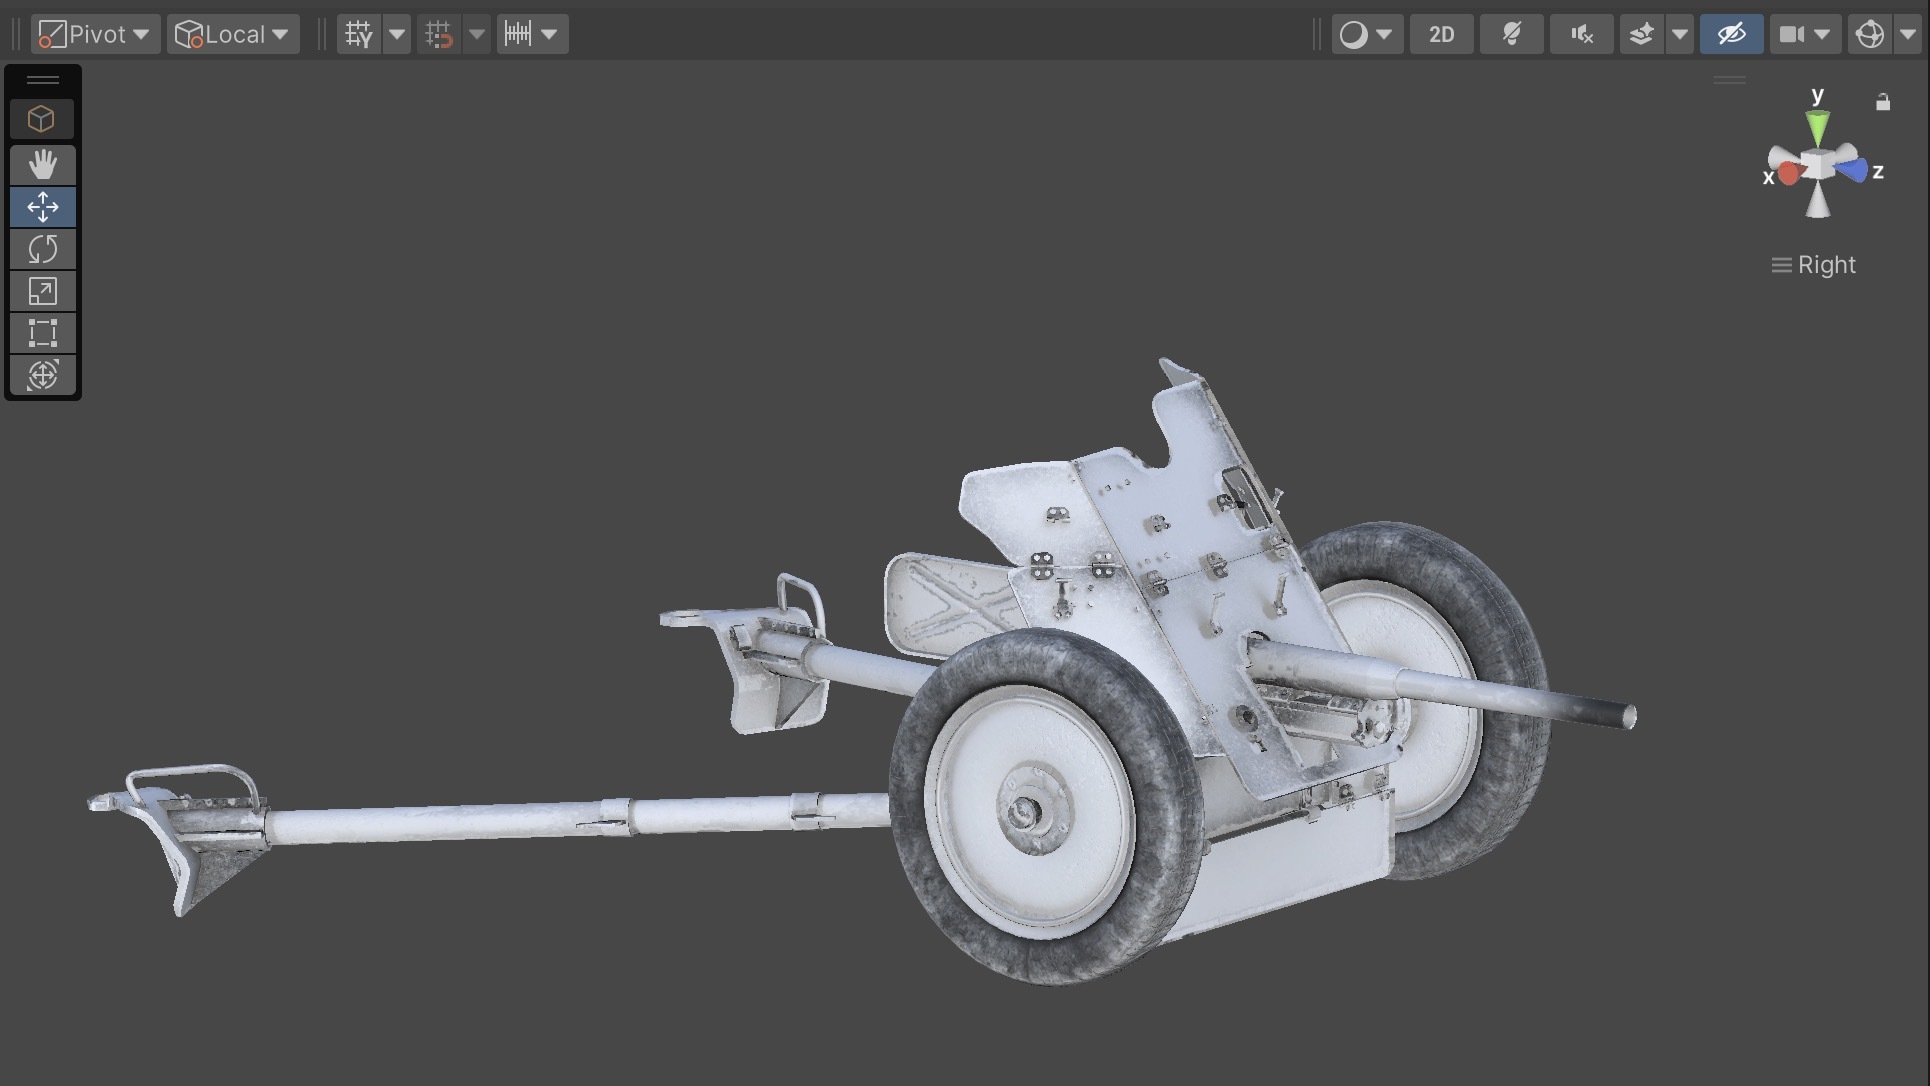Select the Rotate tool
Image resolution: width=1930 pixels, height=1086 pixels.
coord(42,249)
